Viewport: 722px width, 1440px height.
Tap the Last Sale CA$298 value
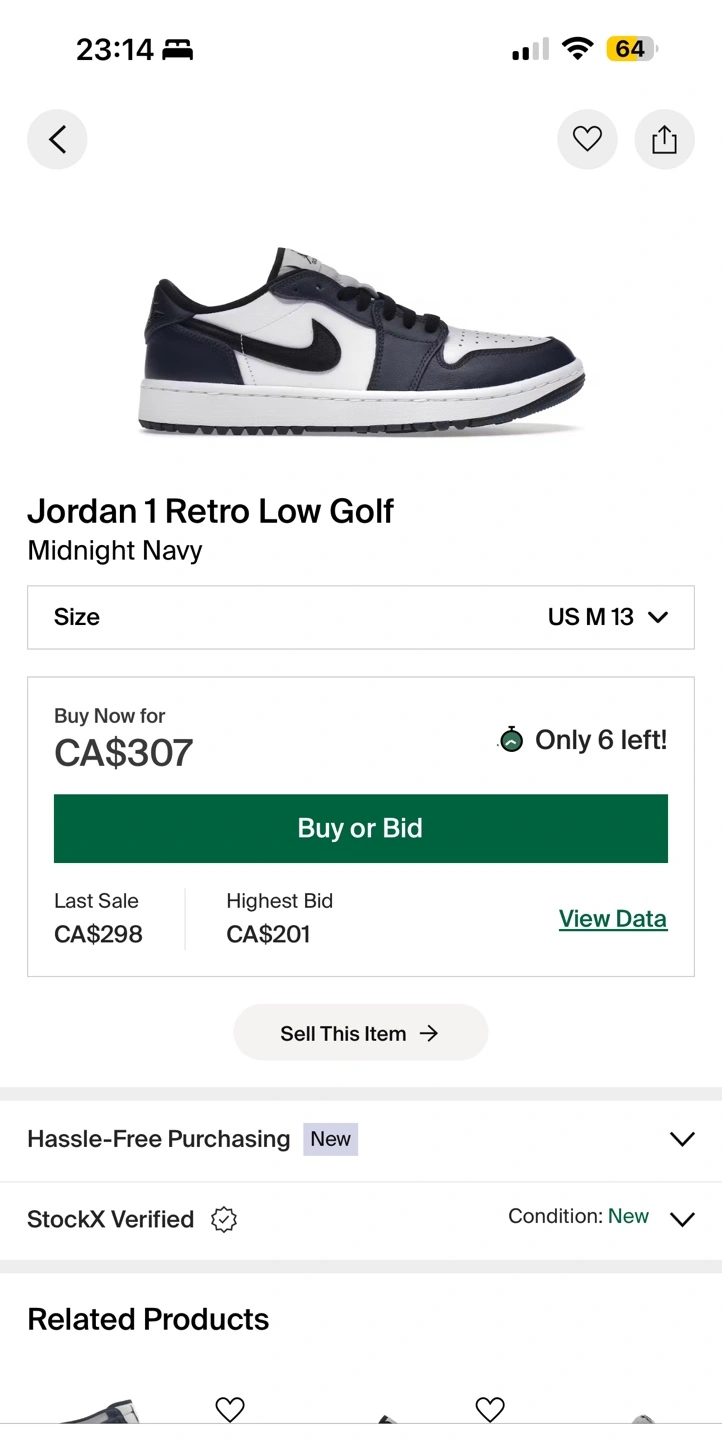tap(98, 934)
